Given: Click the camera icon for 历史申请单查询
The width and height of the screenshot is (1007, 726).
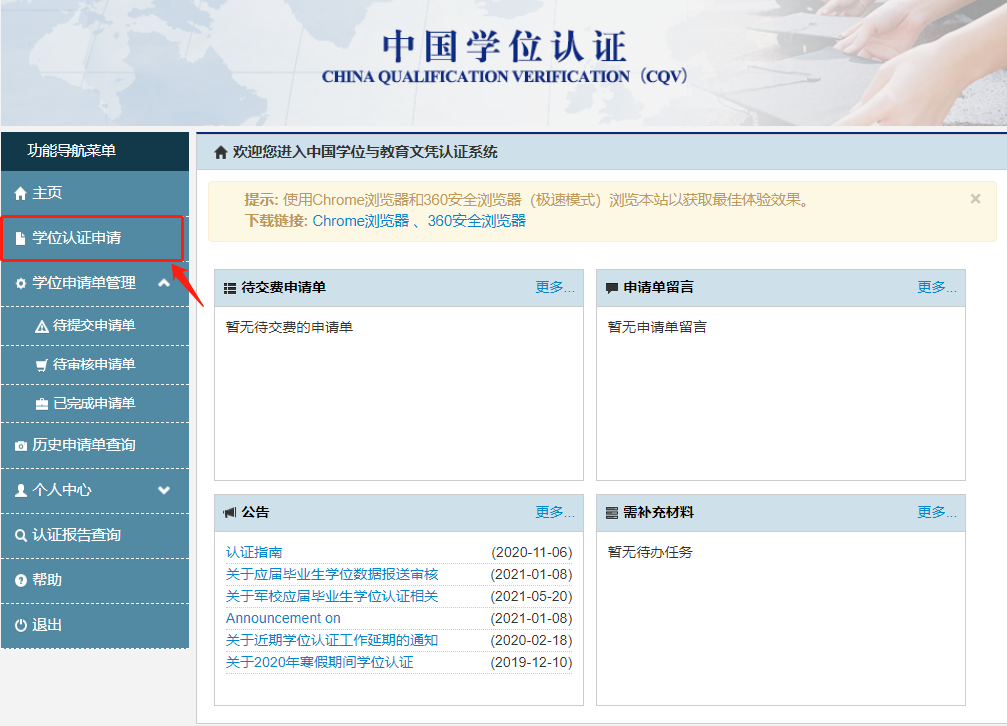Looking at the screenshot, I should click(x=21, y=445).
